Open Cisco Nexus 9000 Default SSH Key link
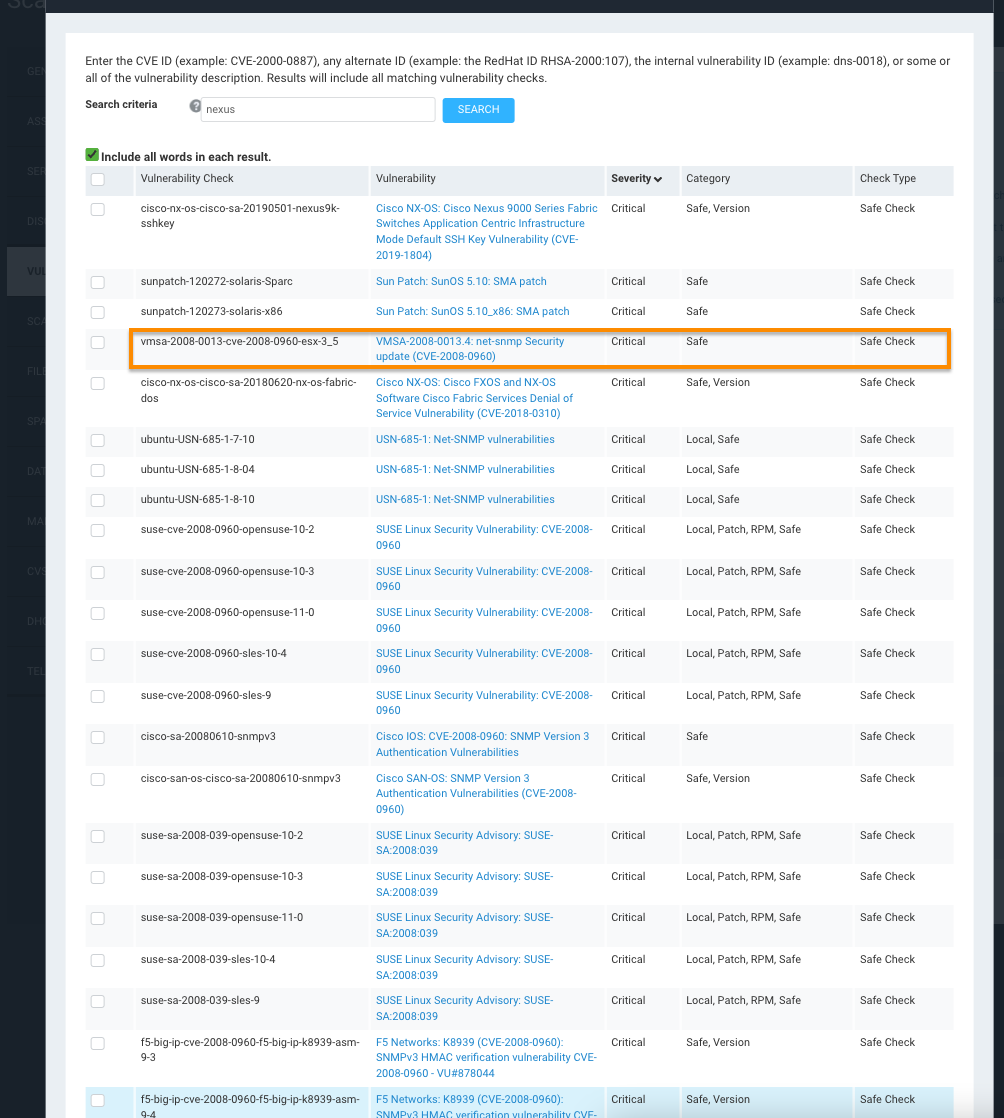Image resolution: width=1004 pixels, height=1118 pixels. tap(486, 232)
